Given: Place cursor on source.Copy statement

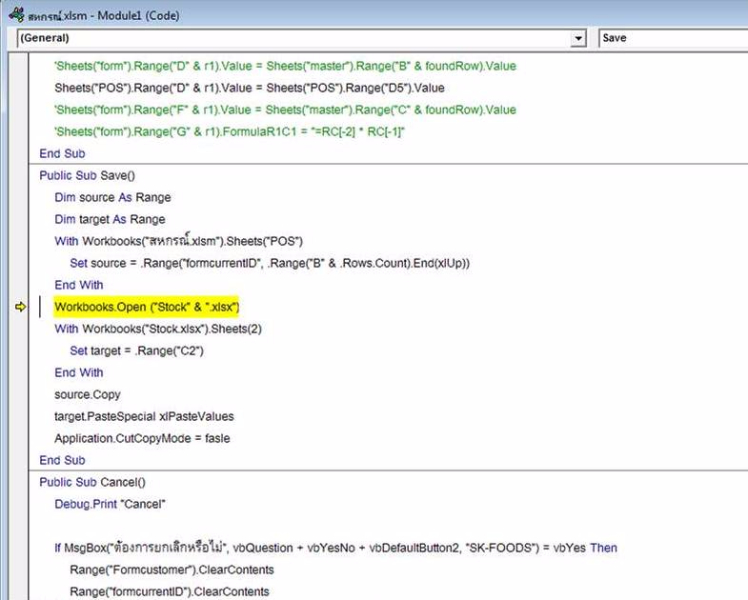Looking at the screenshot, I should click(88, 395).
